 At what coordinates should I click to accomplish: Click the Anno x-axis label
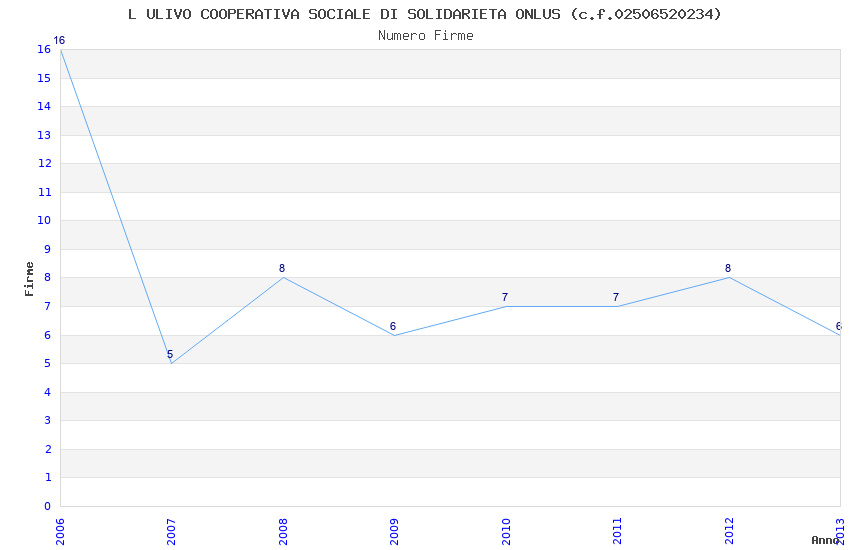825,540
